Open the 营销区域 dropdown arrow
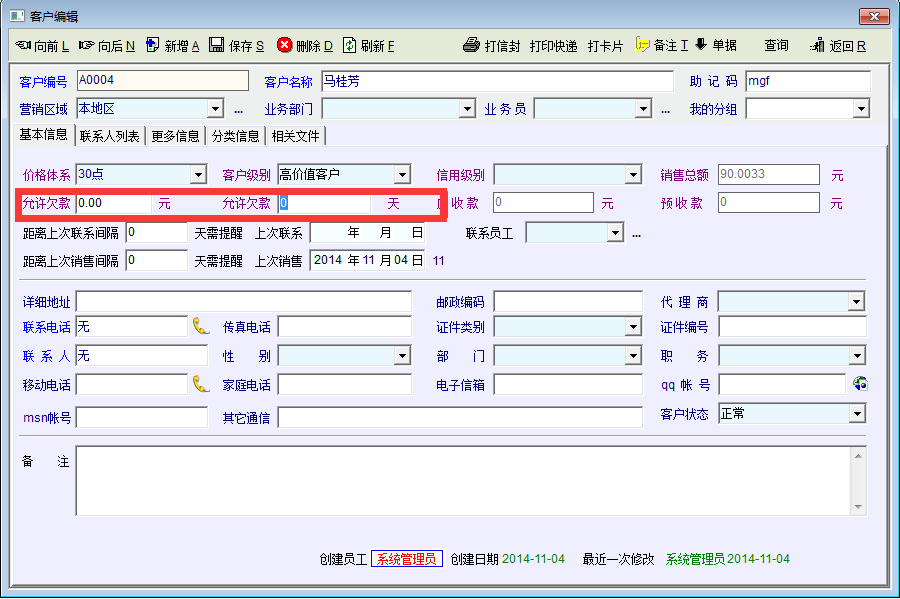This screenshot has height=599, width=900. (x=215, y=109)
